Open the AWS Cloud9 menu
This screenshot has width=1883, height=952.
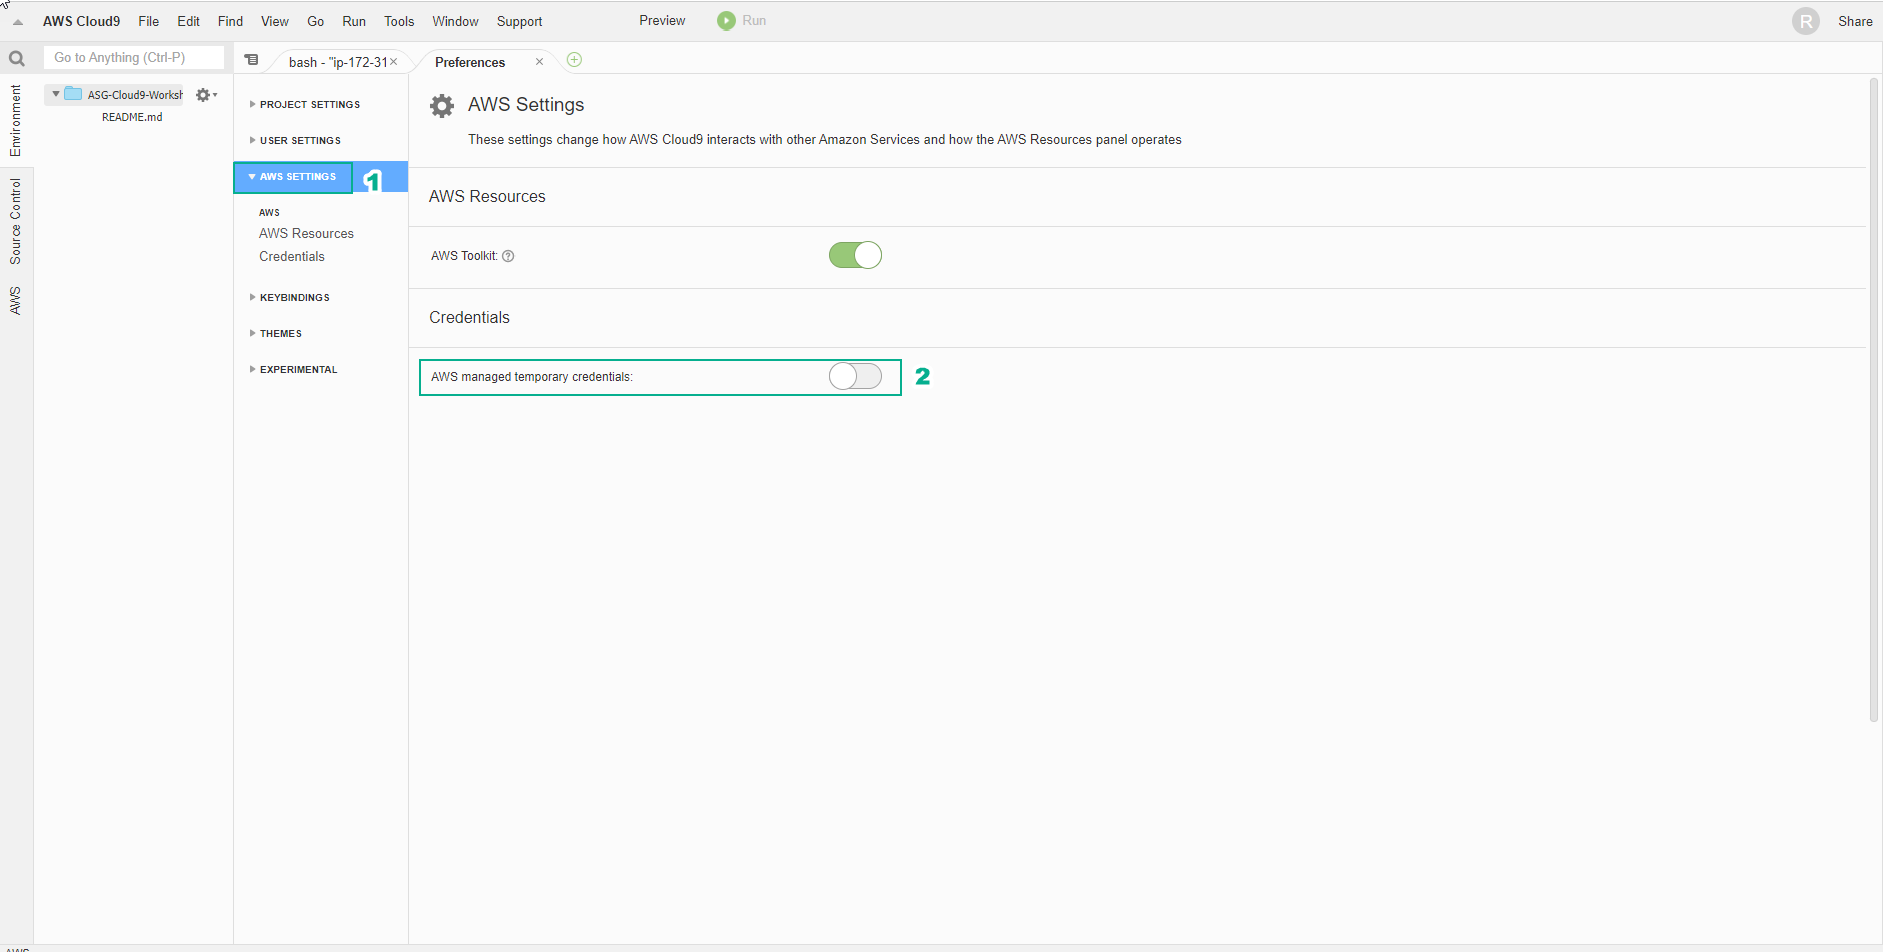point(81,21)
